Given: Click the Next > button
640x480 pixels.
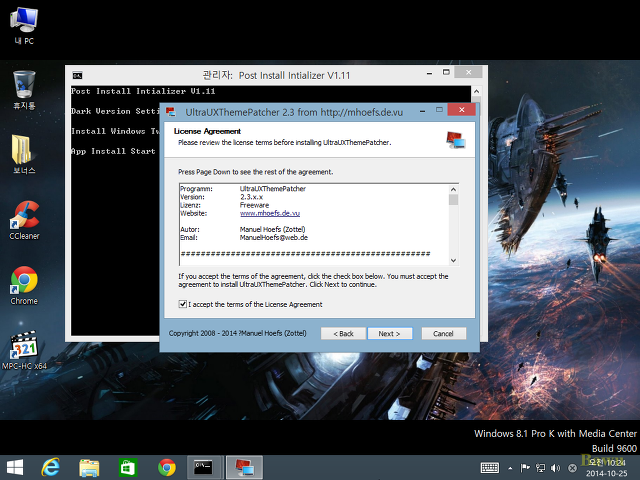Looking at the screenshot, I should pos(389,333).
